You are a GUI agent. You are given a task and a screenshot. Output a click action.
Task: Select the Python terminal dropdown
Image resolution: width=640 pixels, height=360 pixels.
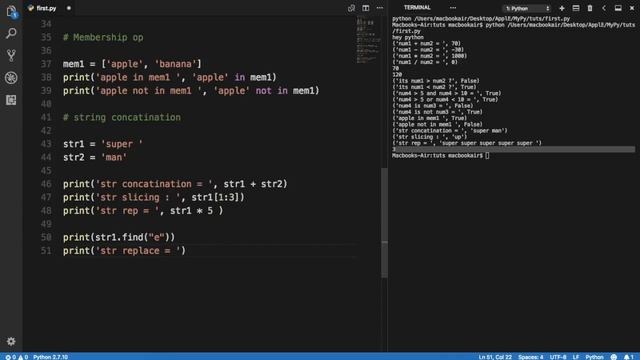coord(527,8)
